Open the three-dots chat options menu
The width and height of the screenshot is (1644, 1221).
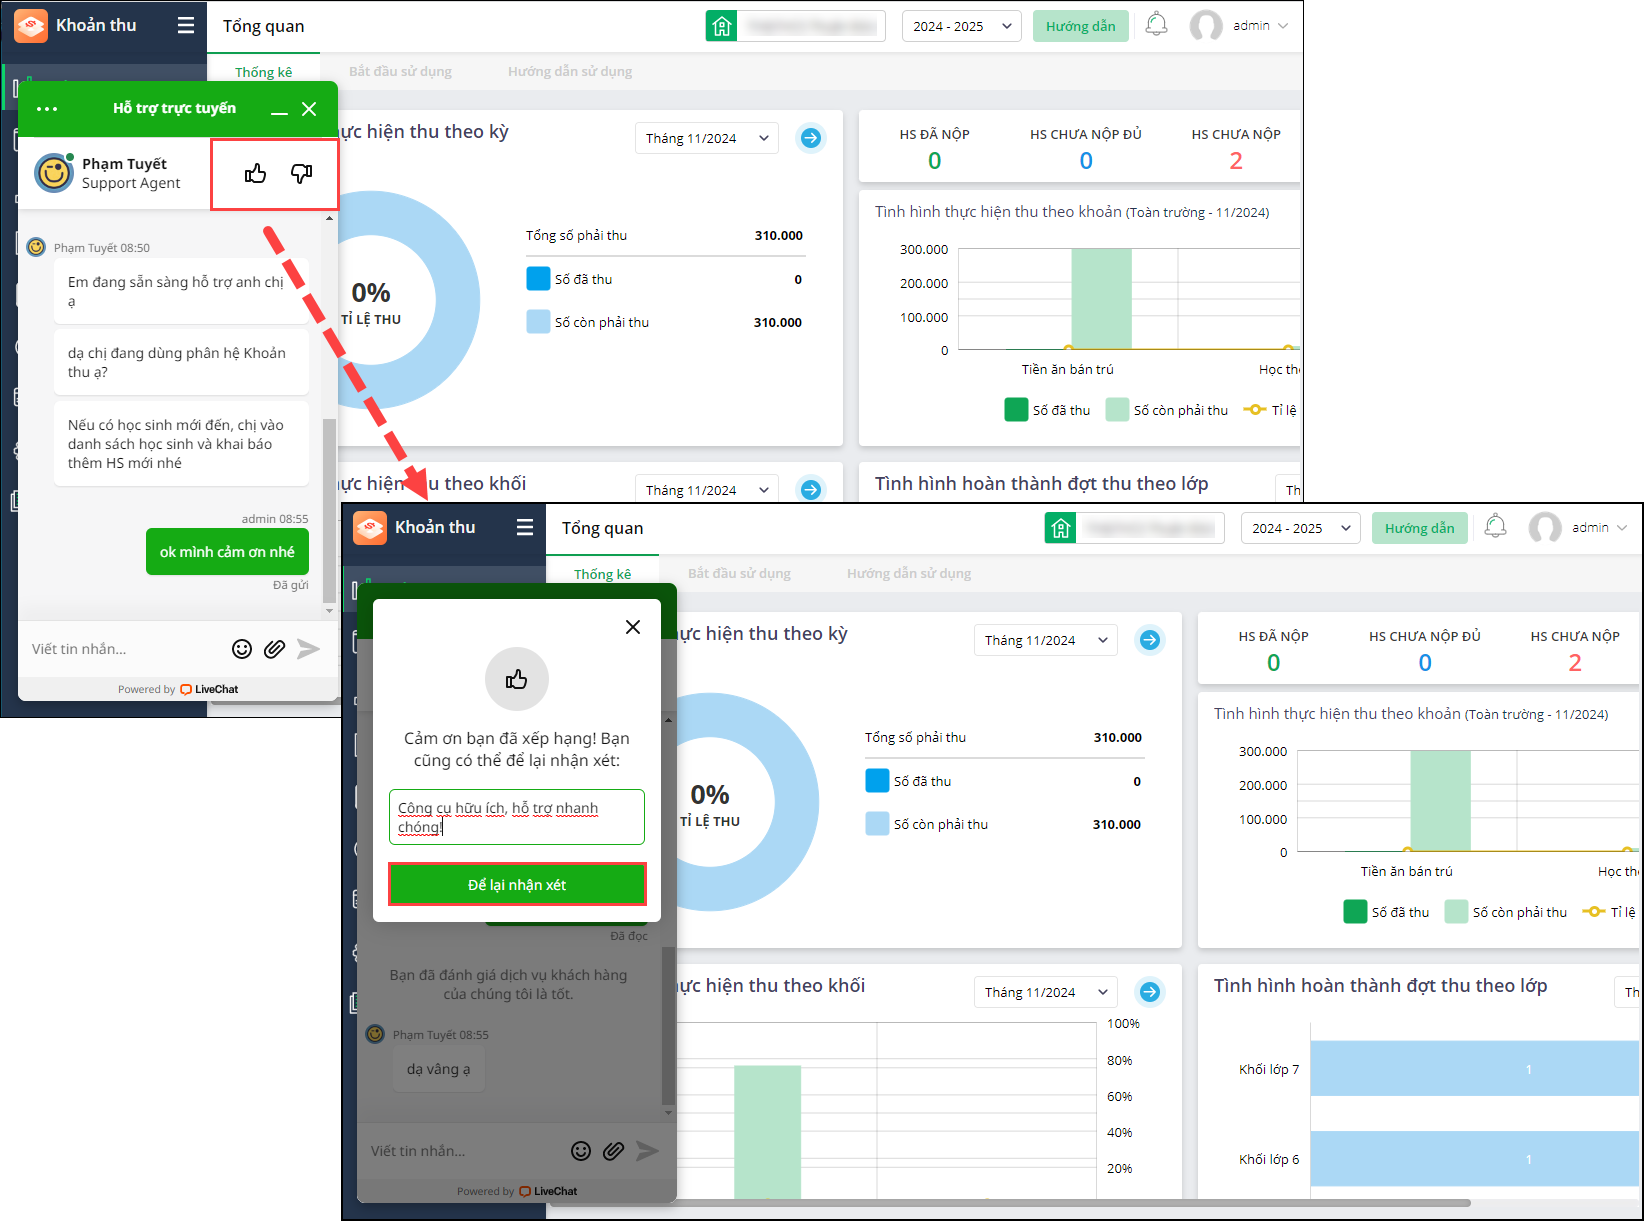pos(47,109)
